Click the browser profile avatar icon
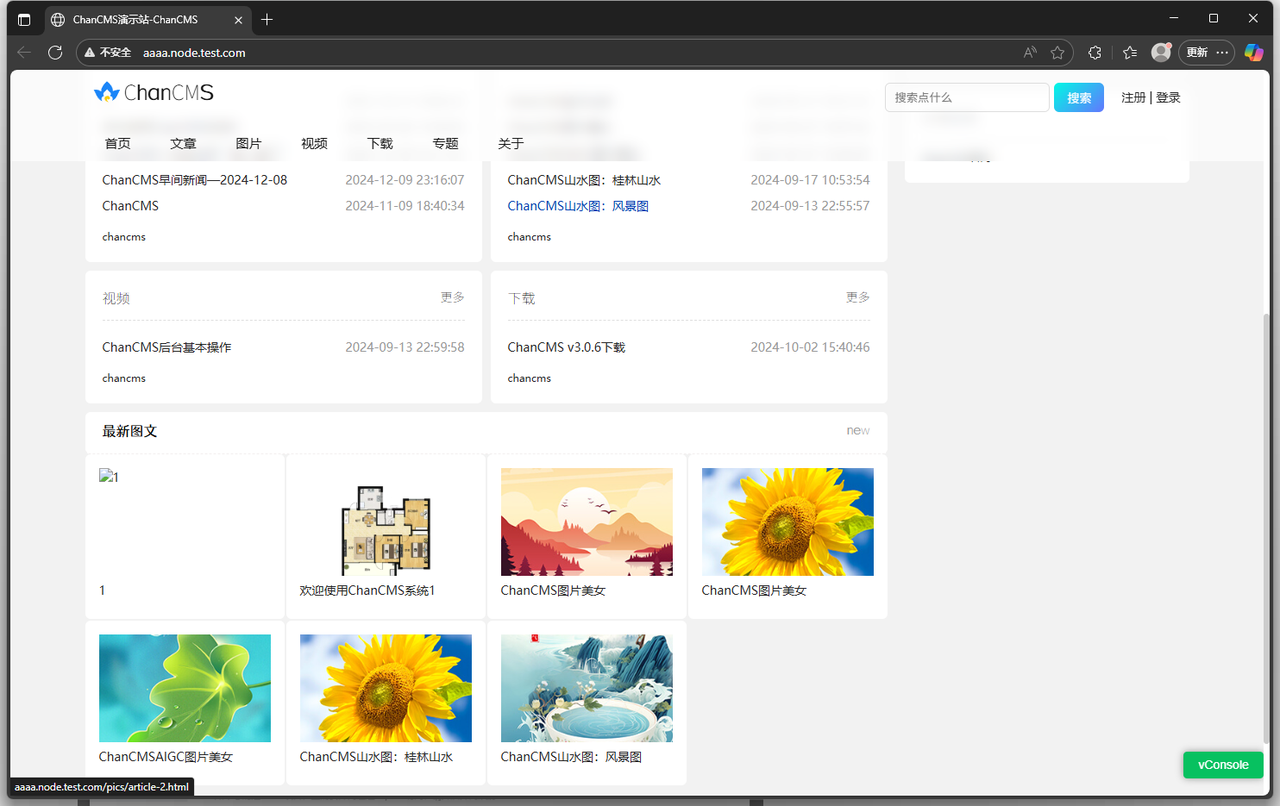The width and height of the screenshot is (1280, 806). [x=1161, y=52]
